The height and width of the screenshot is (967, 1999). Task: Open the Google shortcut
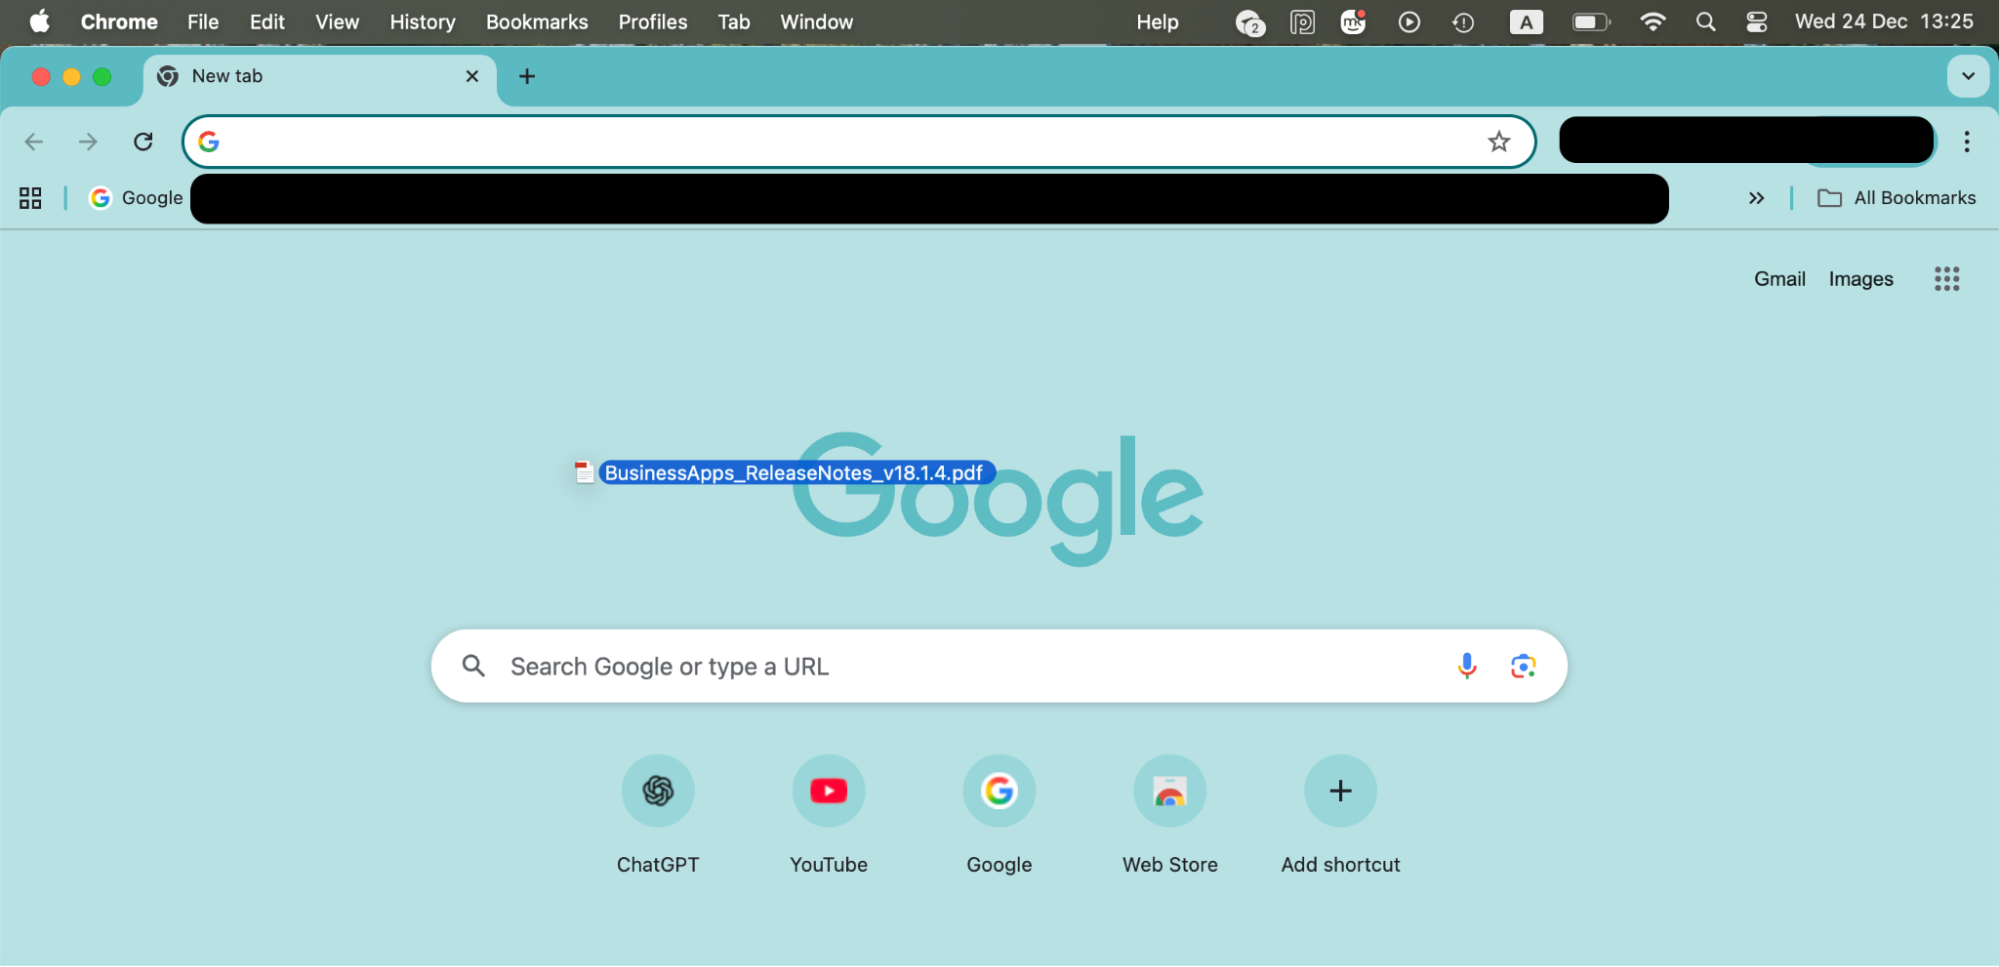coord(998,791)
